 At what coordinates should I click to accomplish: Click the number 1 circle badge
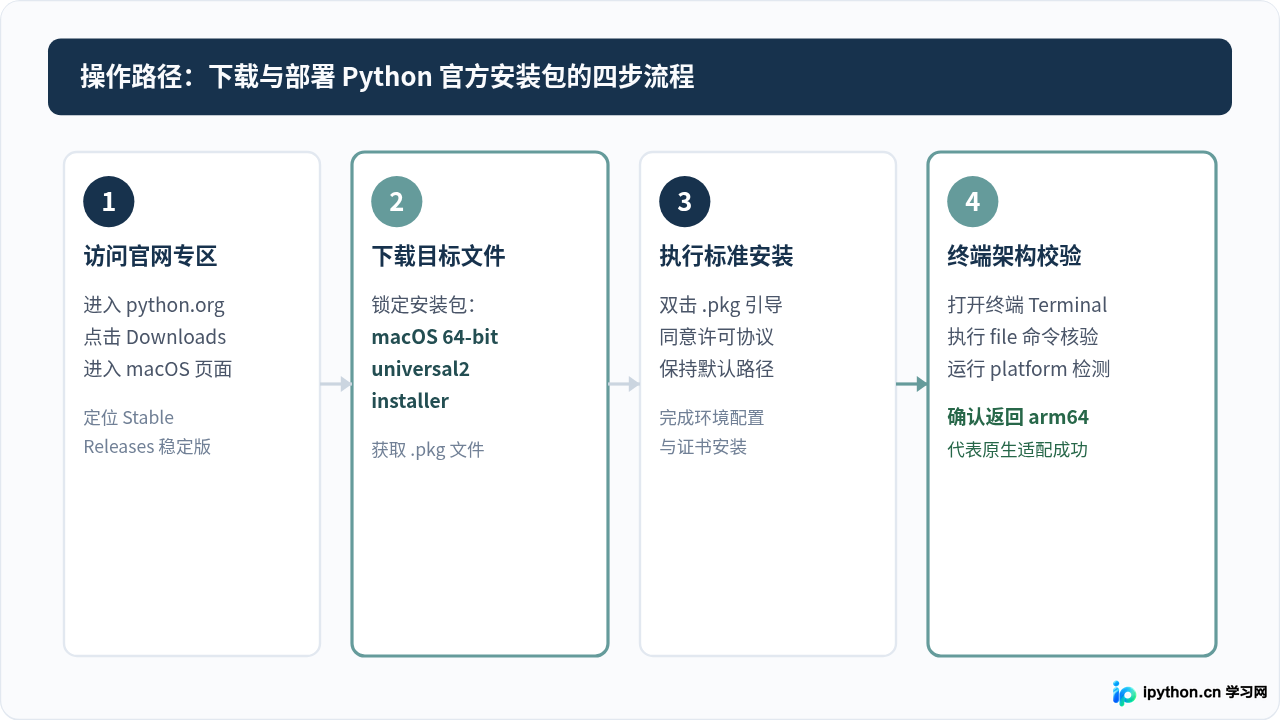tap(109, 201)
